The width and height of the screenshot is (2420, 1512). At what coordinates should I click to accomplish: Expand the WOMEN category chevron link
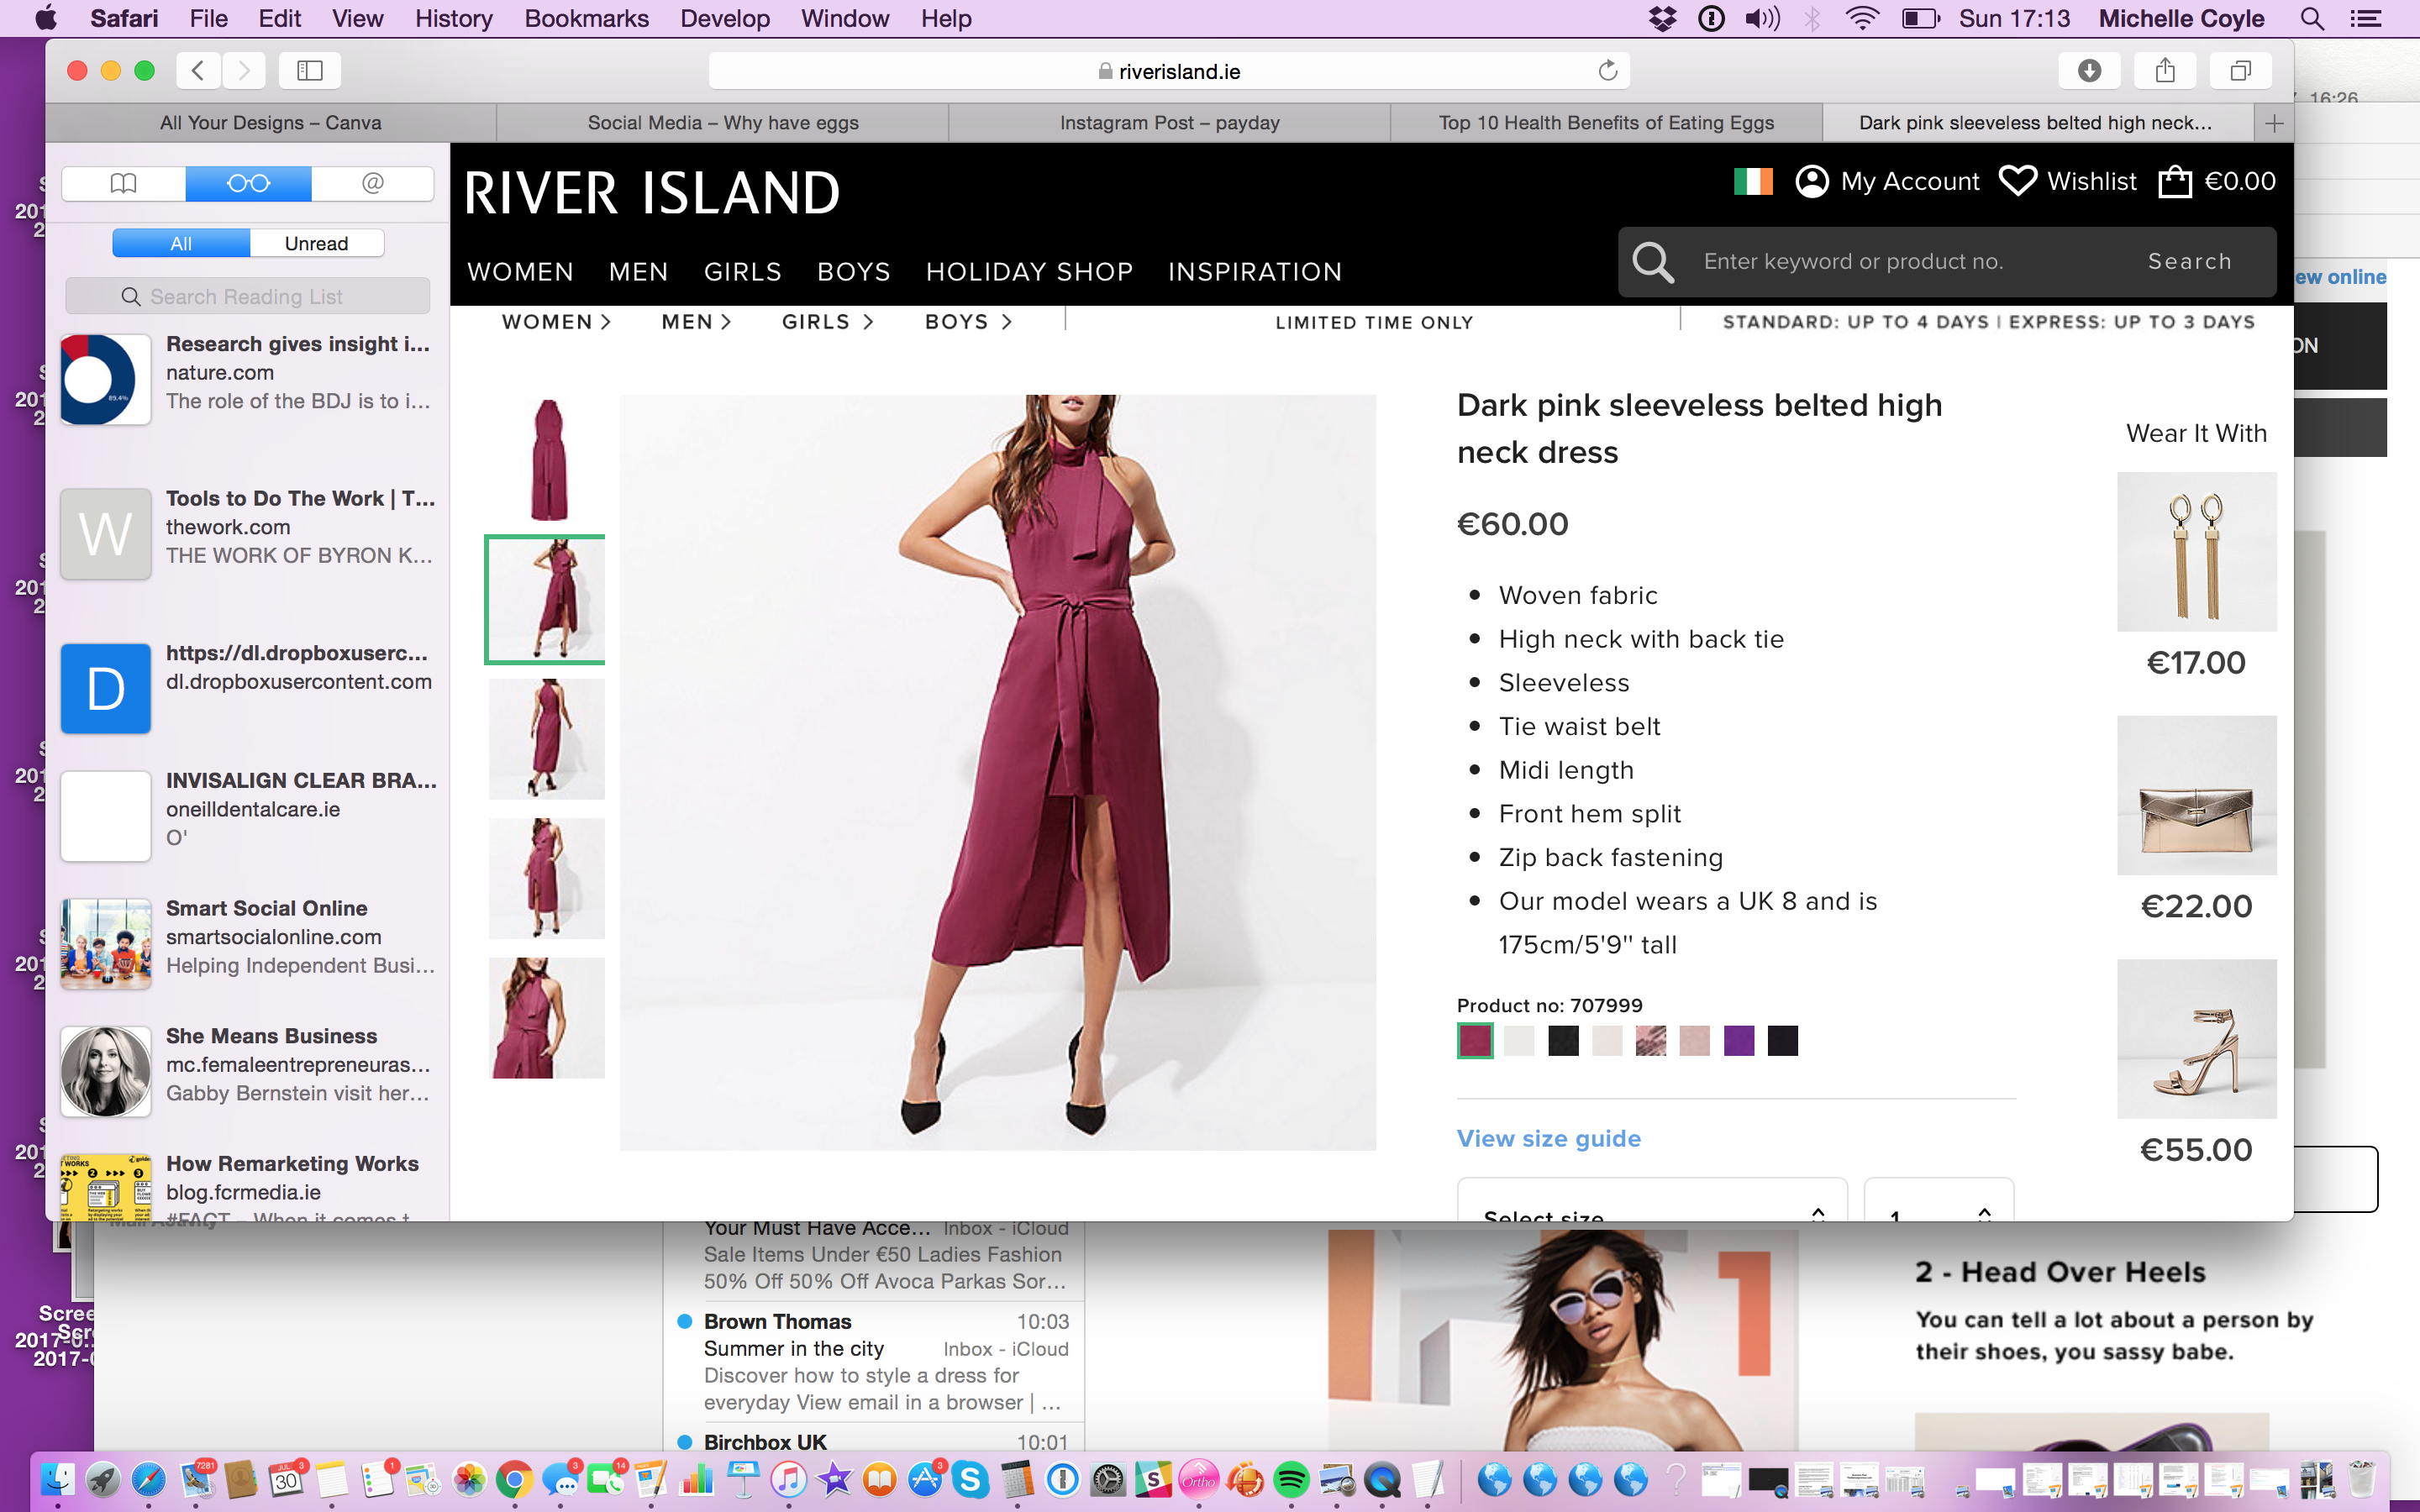pos(556,322)
